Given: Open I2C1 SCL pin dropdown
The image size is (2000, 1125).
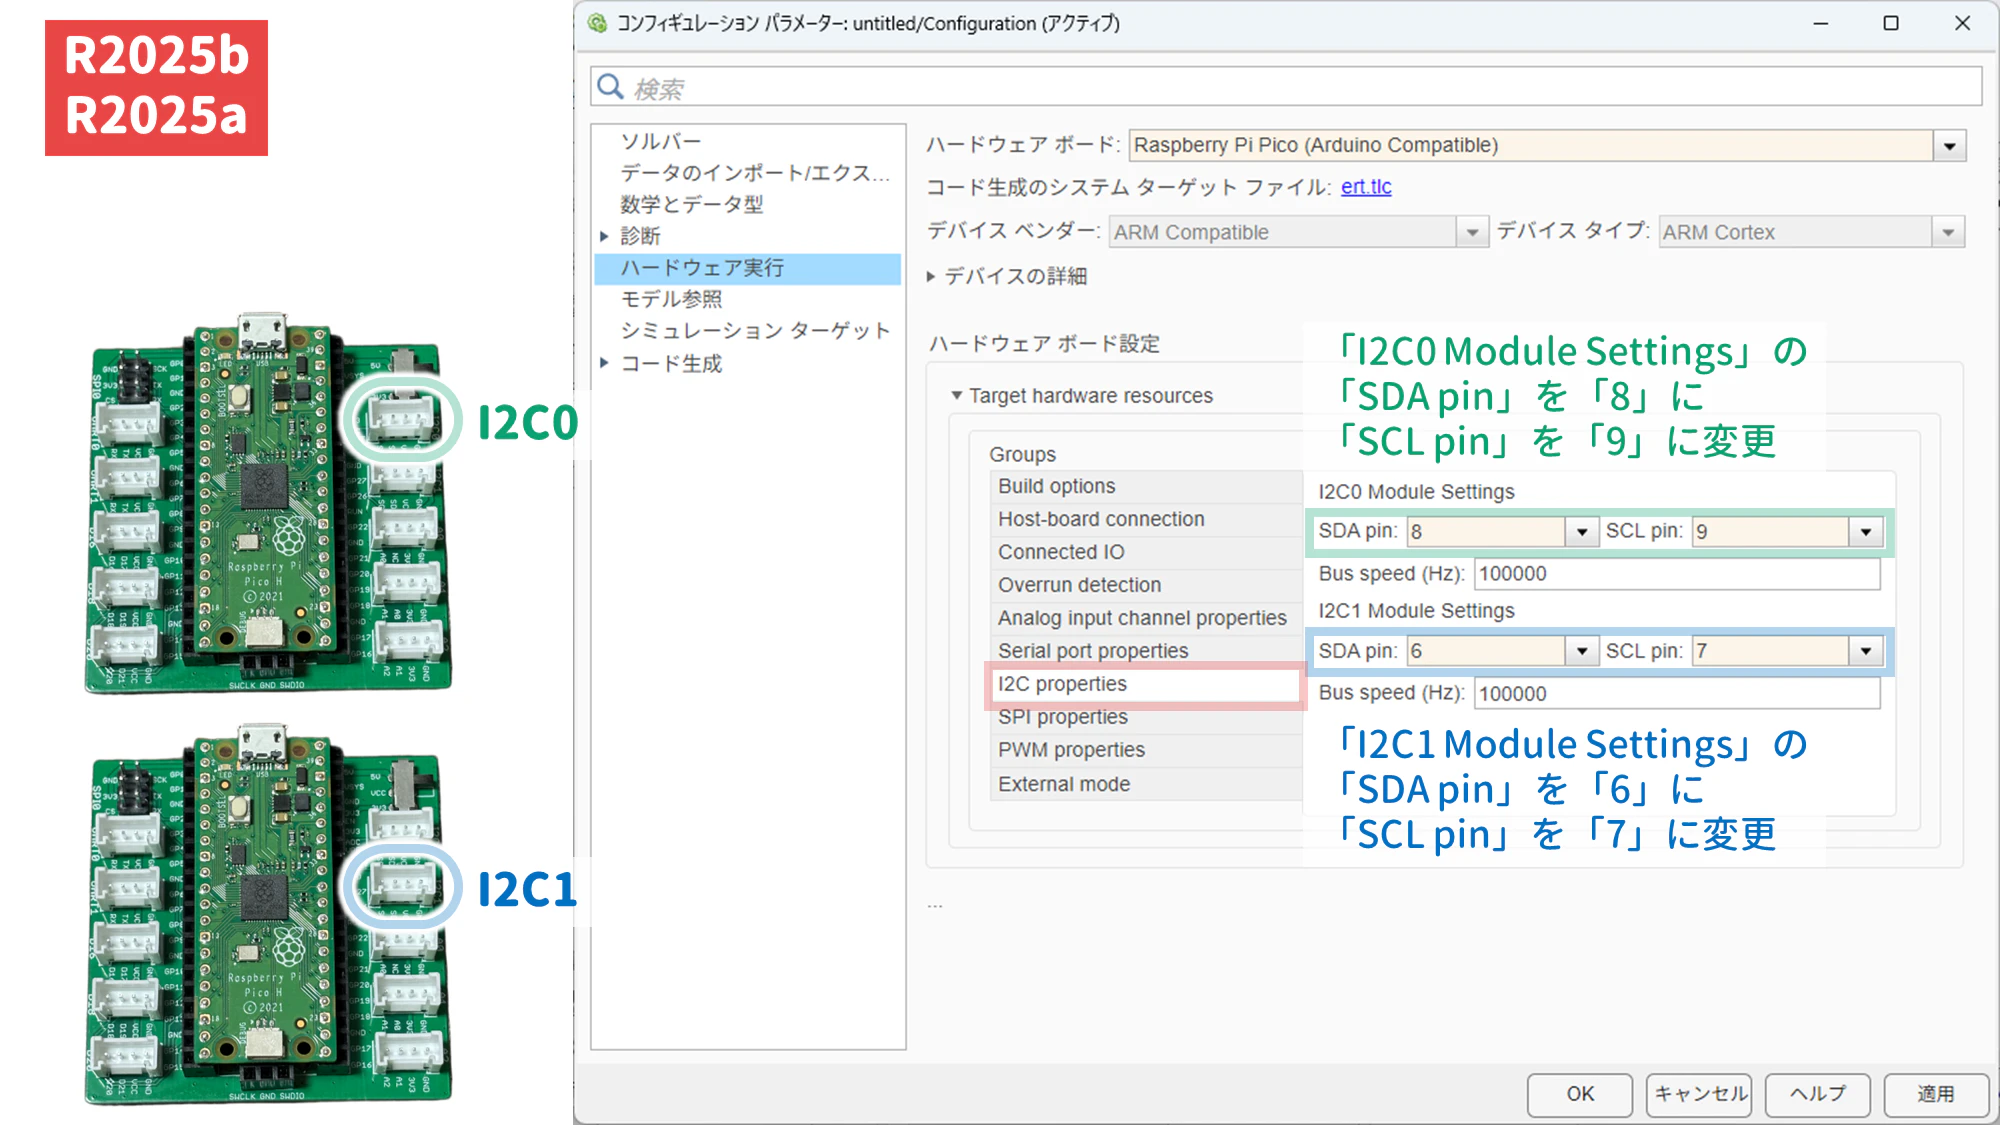Looking at the screenshot, I should (x=1866, y=651).
